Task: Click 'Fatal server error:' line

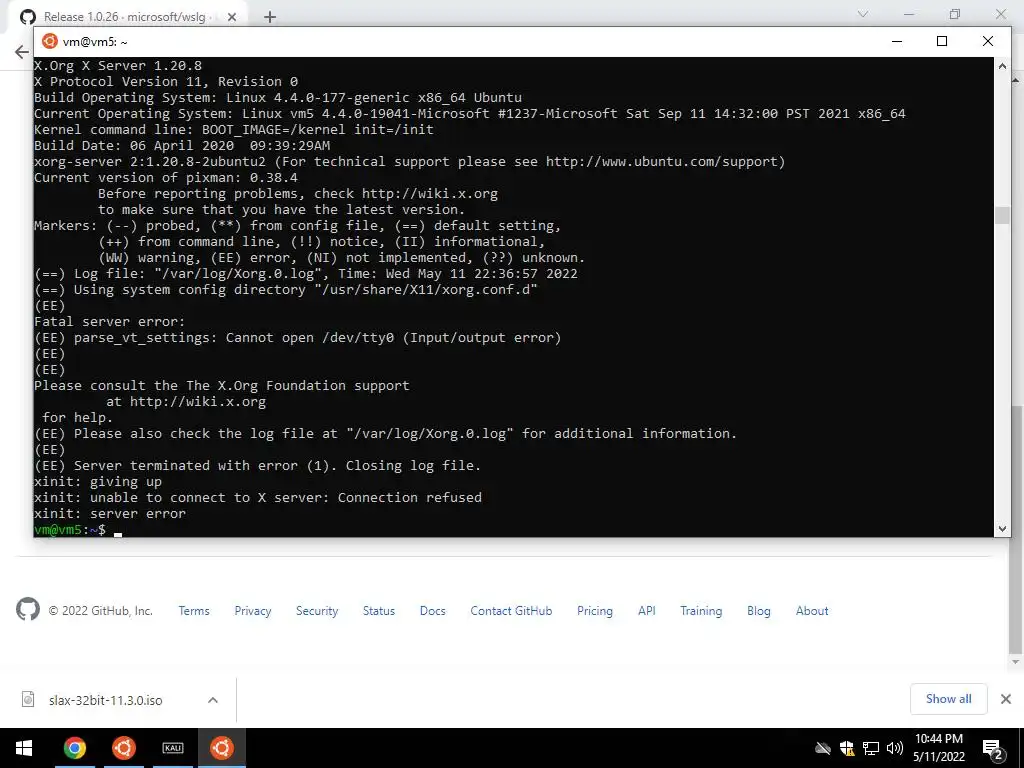Action: click(110, 322)
